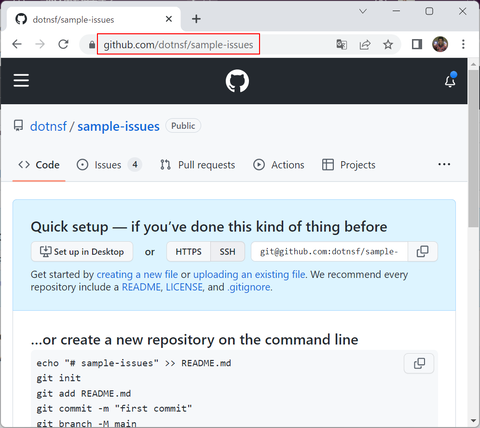Open GitHub hamburger navigation menu
This screenshot has width=480, height=428.
click(21, 81)
